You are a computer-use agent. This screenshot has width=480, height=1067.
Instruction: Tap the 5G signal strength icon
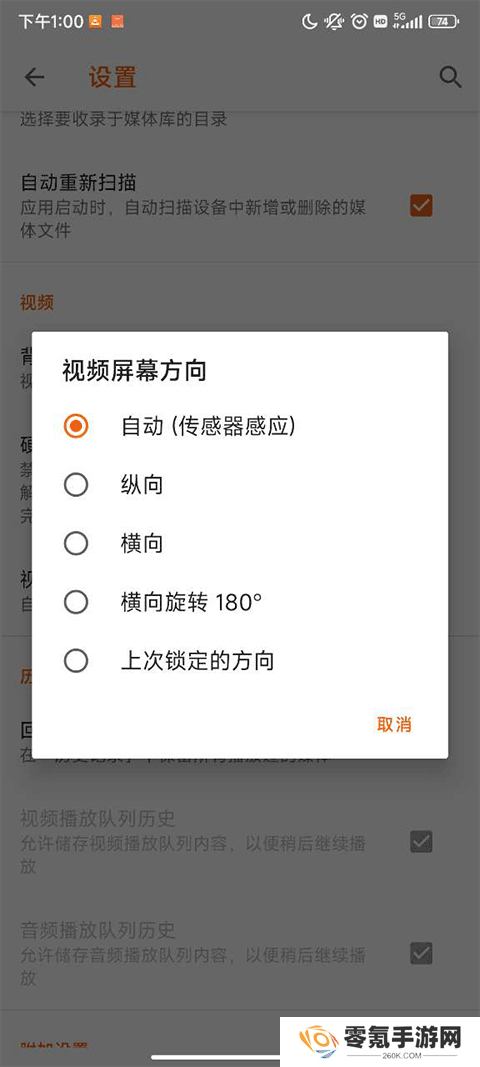tap(407, 21)
